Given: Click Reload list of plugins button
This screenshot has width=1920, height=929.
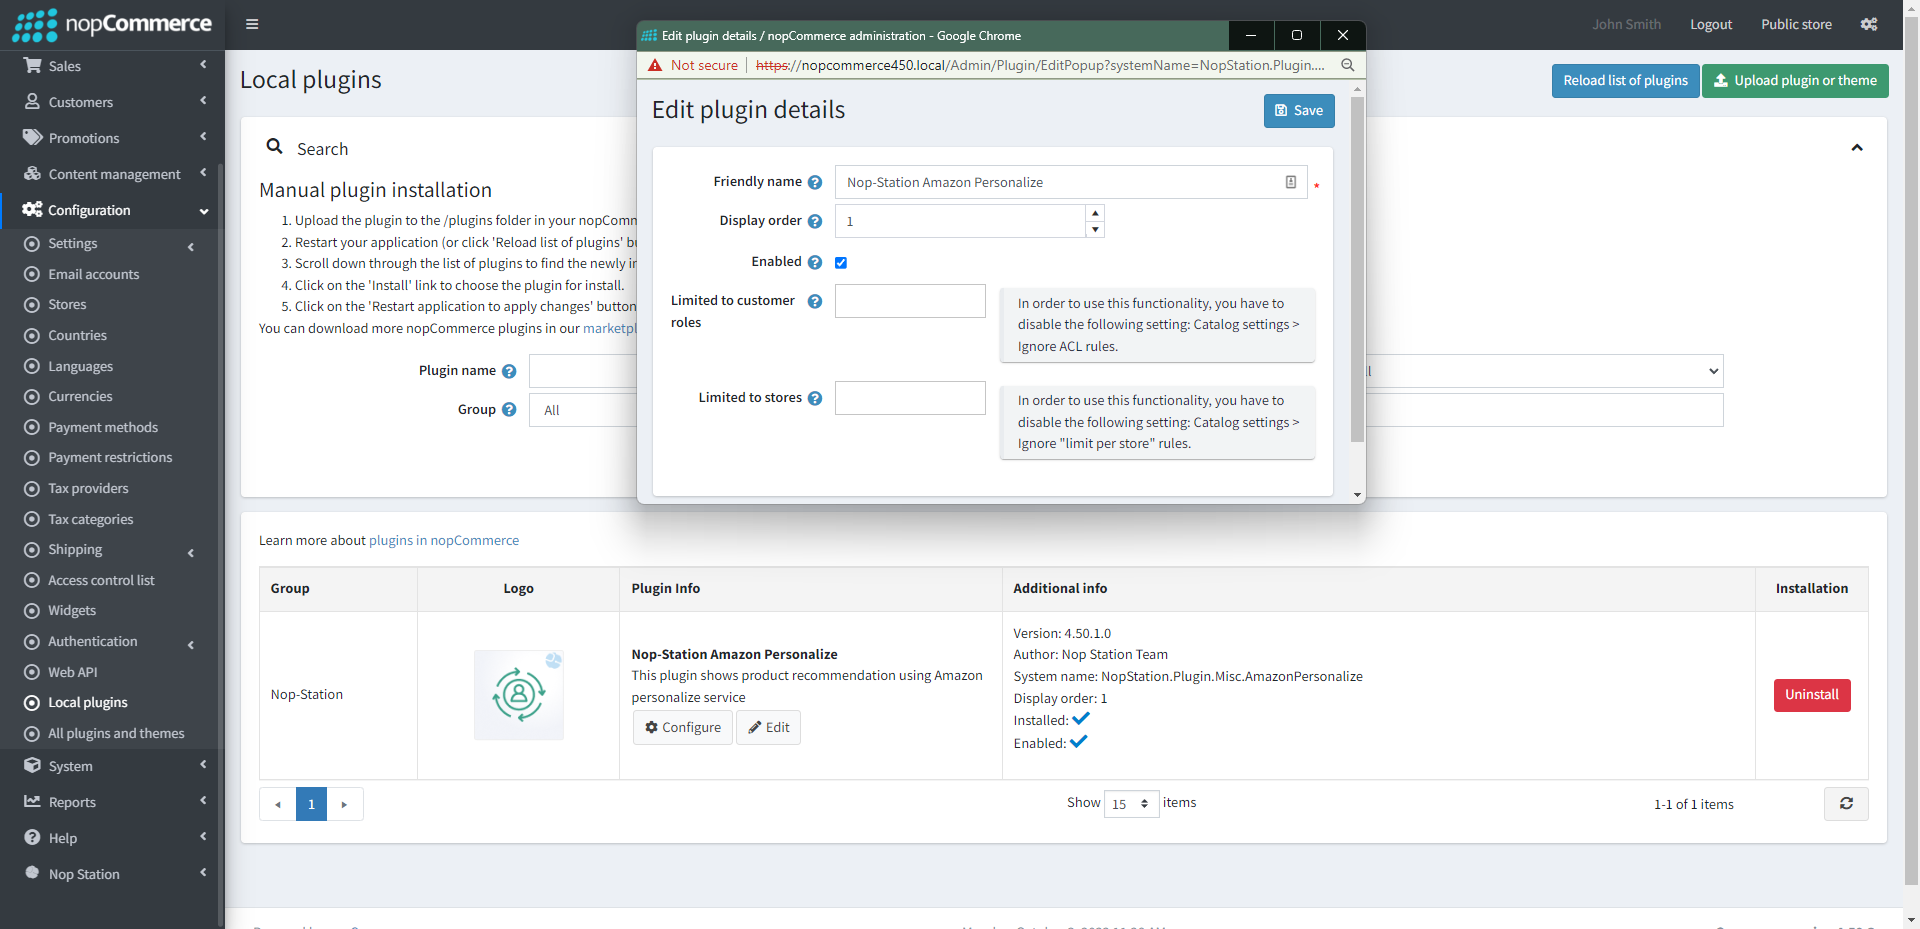Looking at the screenshot, I should 1625,81.
